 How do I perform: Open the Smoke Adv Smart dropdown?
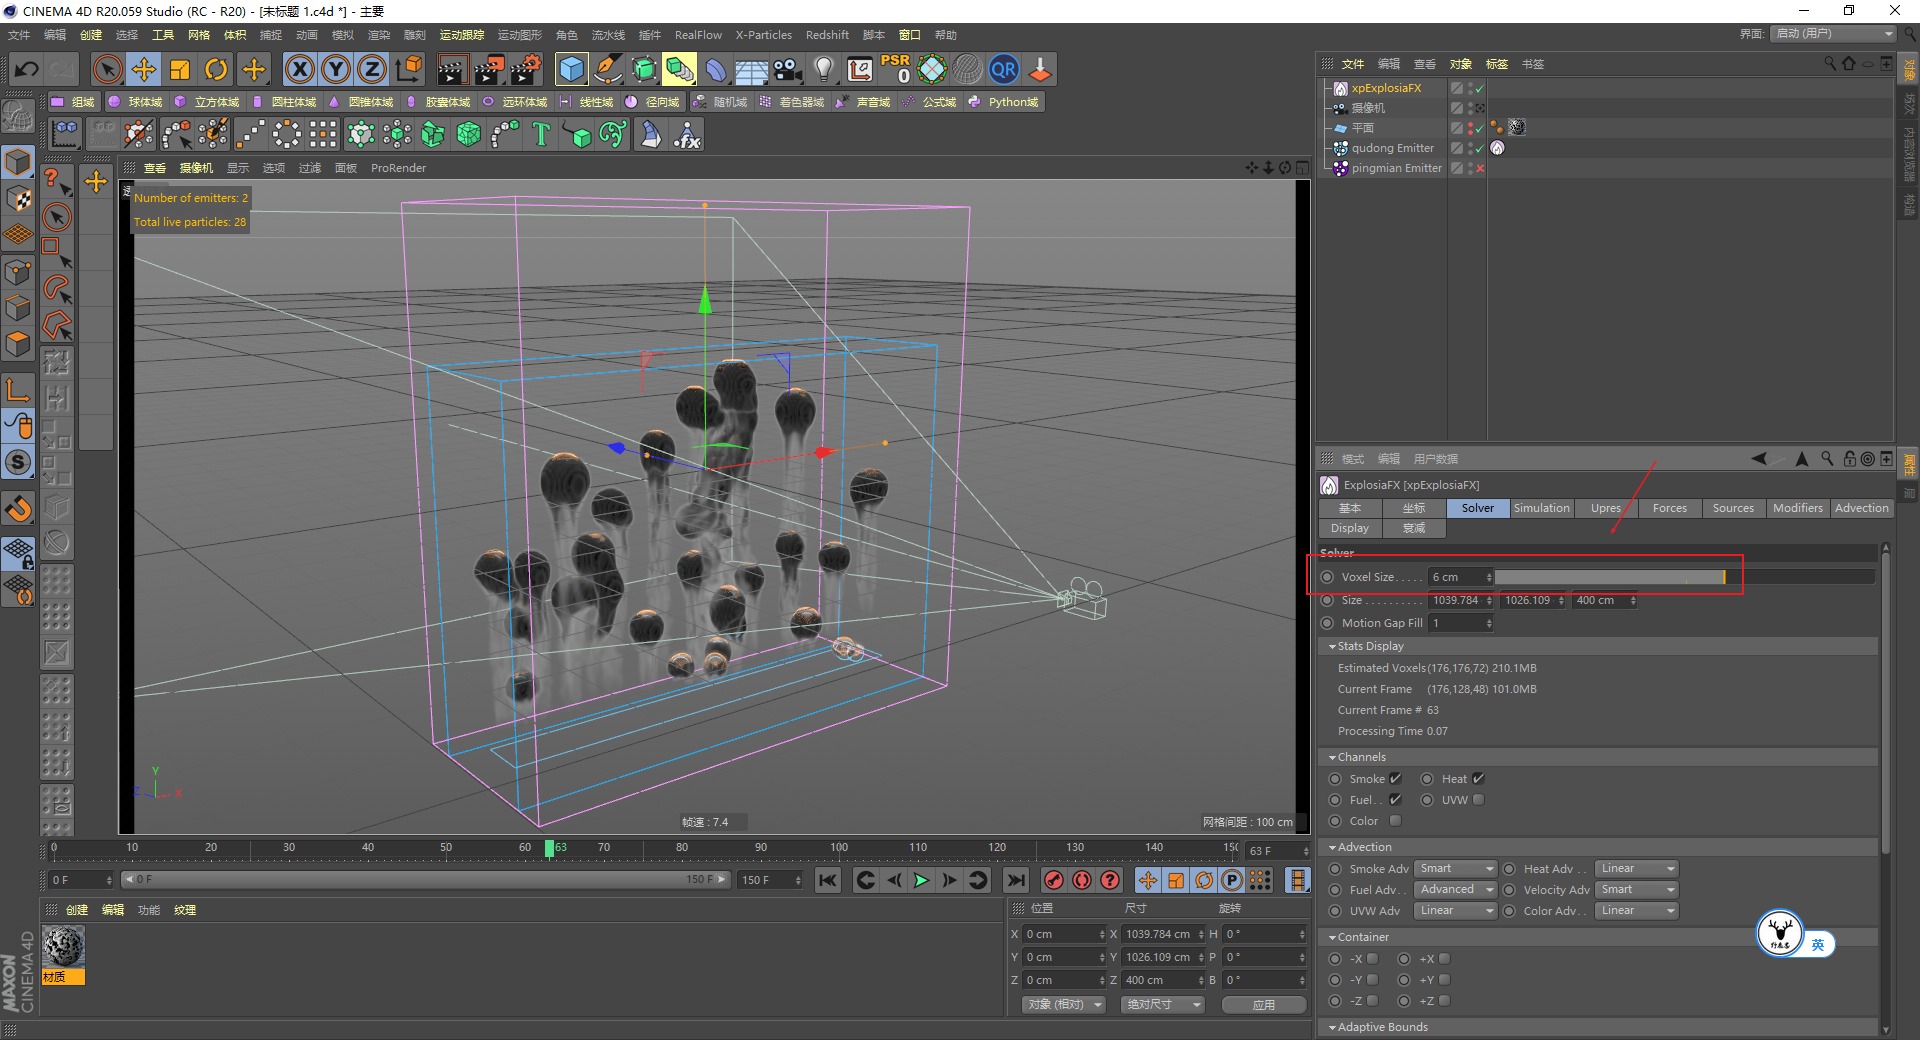coord(1455,869)
